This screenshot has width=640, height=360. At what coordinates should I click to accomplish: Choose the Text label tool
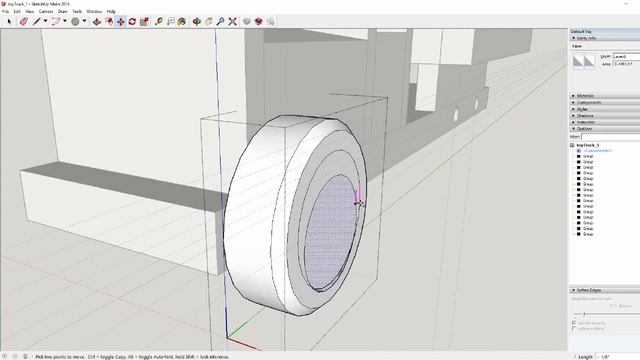pyautogui.click(x=171, y=22)
